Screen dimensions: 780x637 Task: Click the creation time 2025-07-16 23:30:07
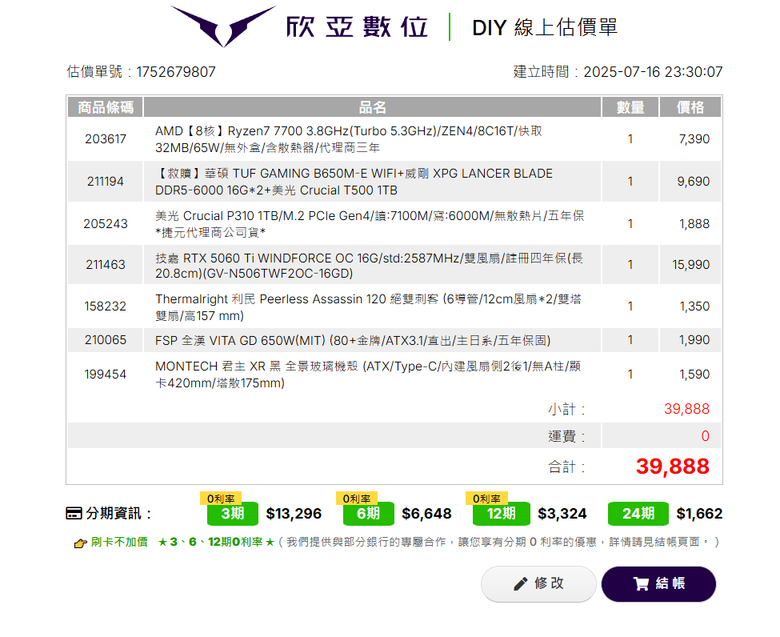(x=653, y=72)
